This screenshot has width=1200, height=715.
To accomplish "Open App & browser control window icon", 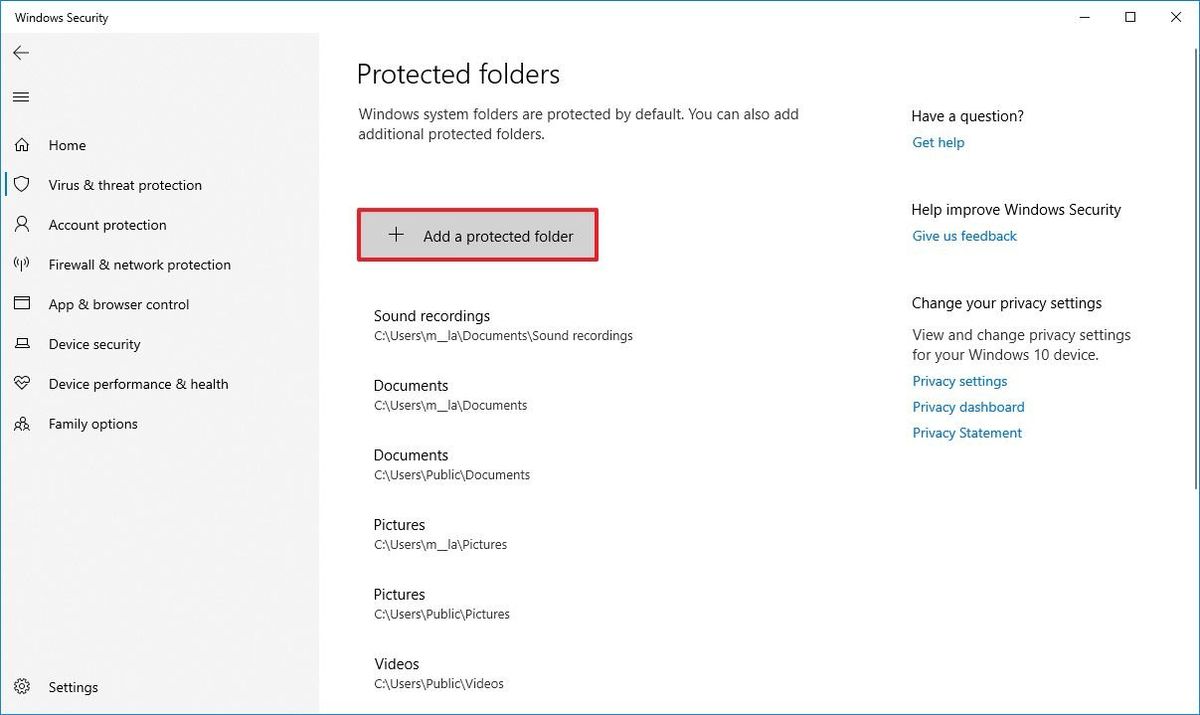I will 22,304.
